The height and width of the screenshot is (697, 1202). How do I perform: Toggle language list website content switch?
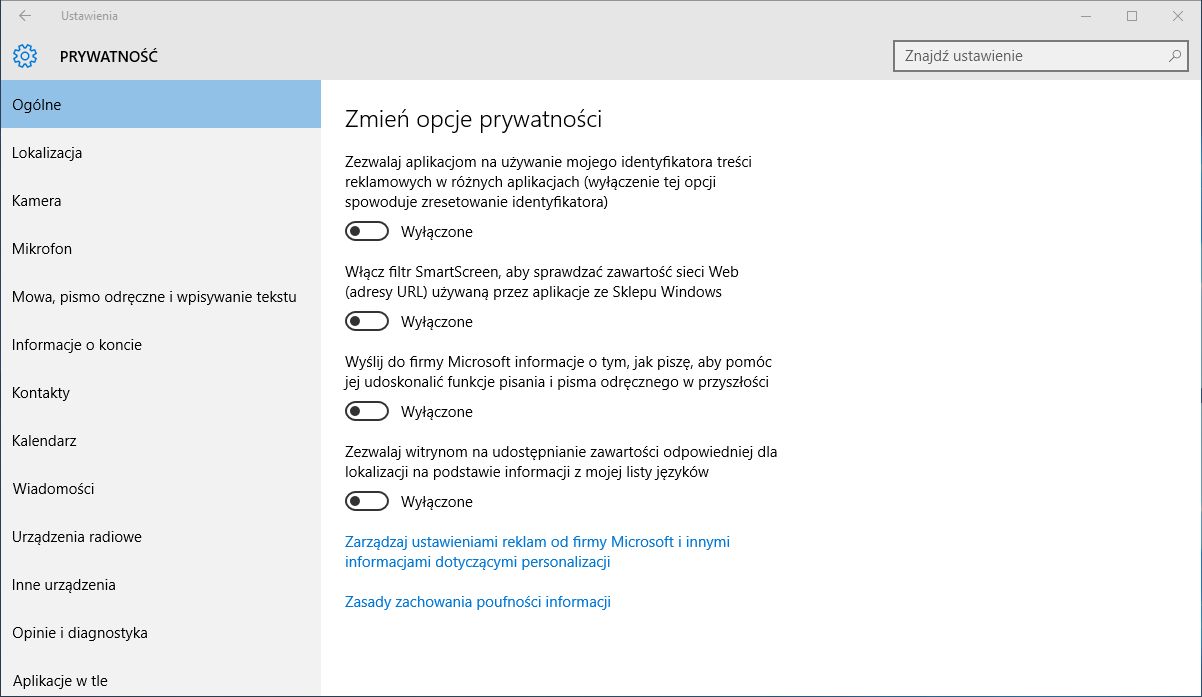coord(366,502)
